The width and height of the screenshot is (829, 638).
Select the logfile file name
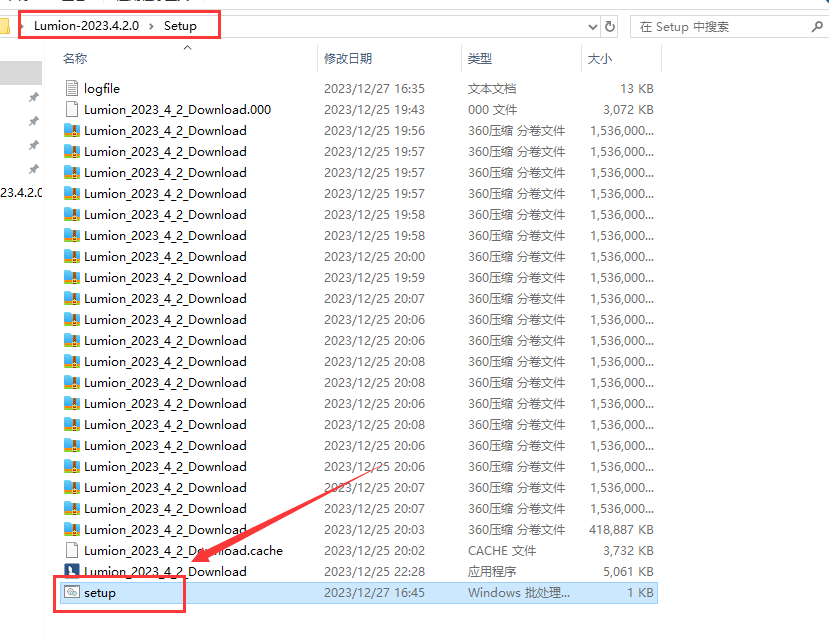102,89
